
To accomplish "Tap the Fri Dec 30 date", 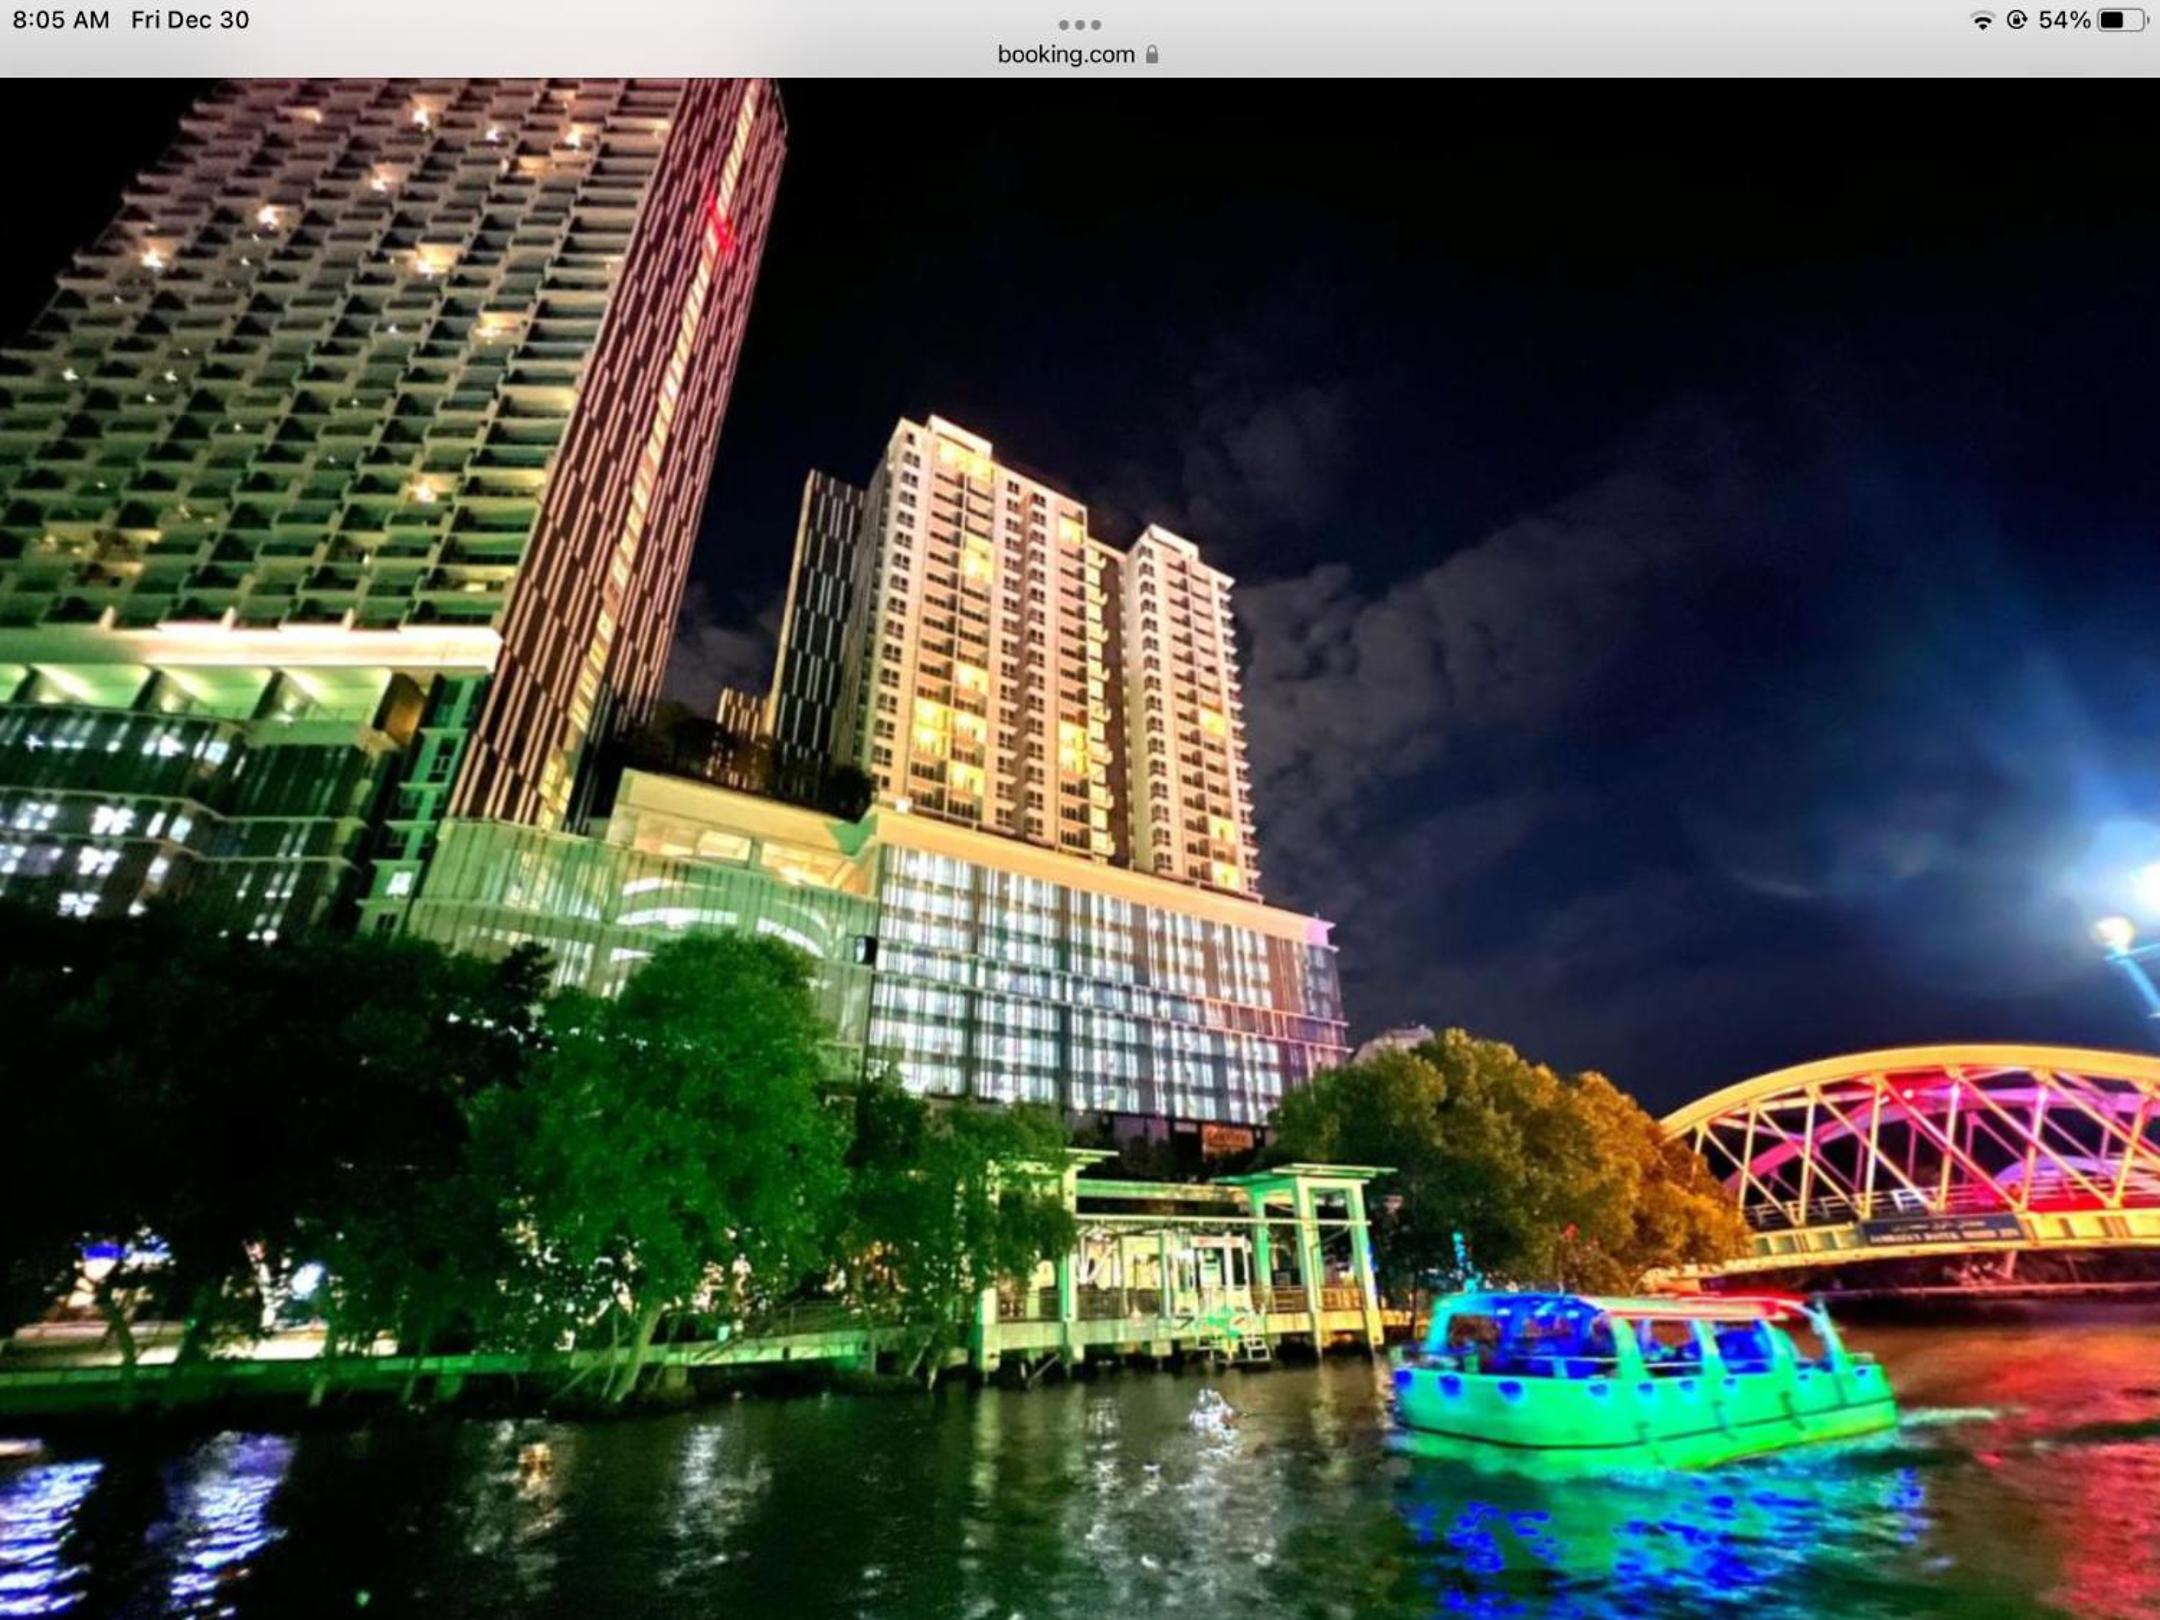I will click(x=190, y=20).
